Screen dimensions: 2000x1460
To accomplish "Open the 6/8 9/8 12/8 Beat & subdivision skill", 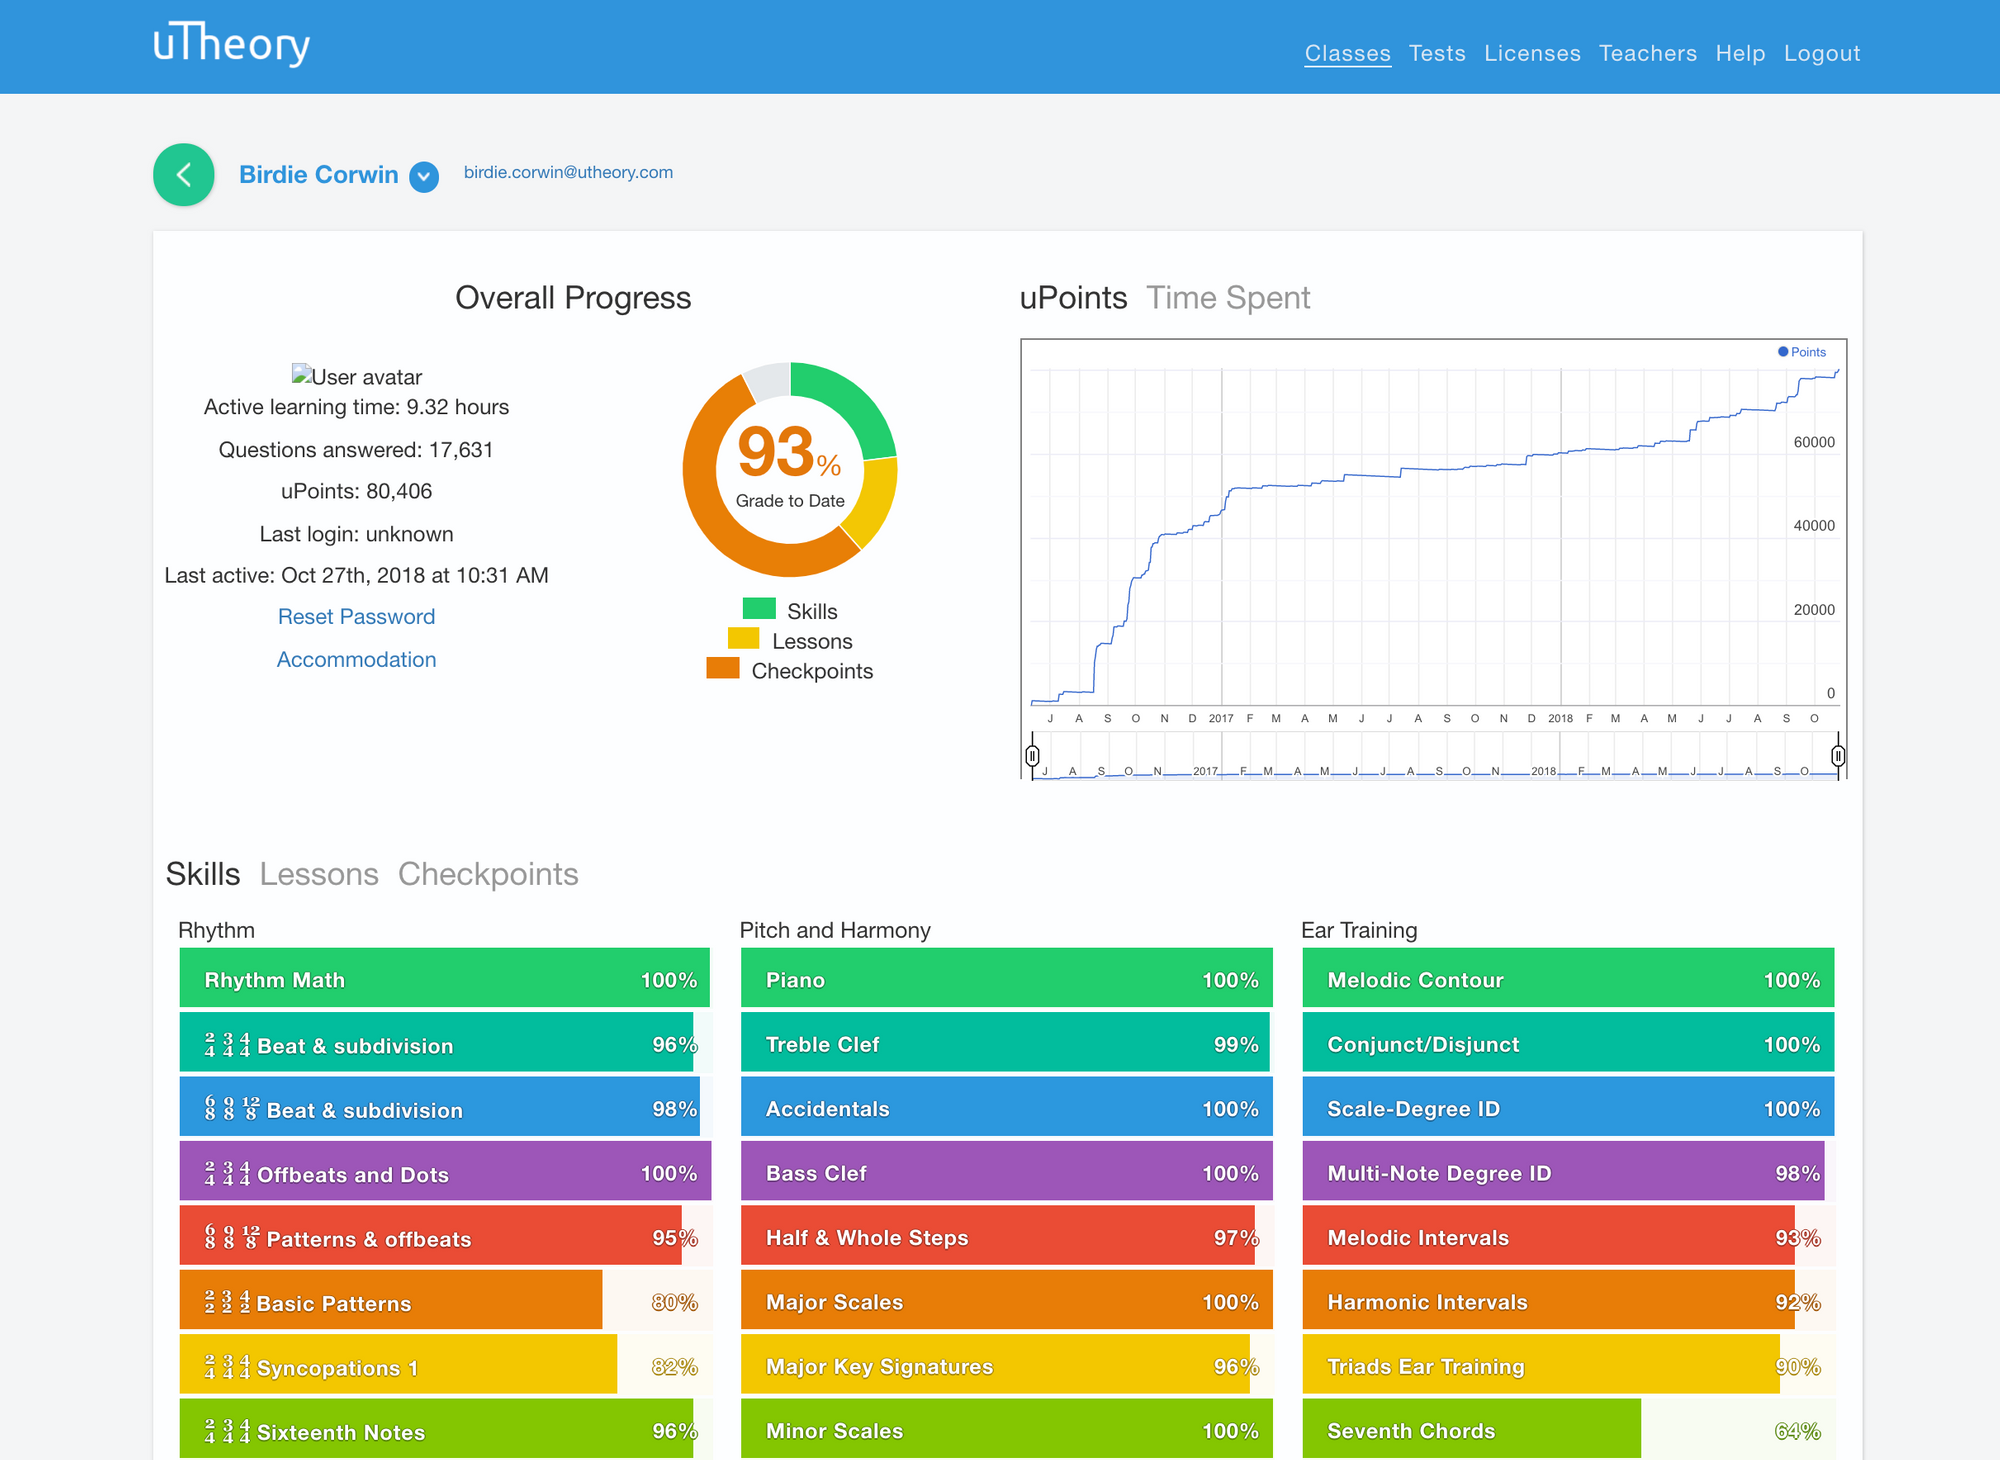I will pos(445,1108).
